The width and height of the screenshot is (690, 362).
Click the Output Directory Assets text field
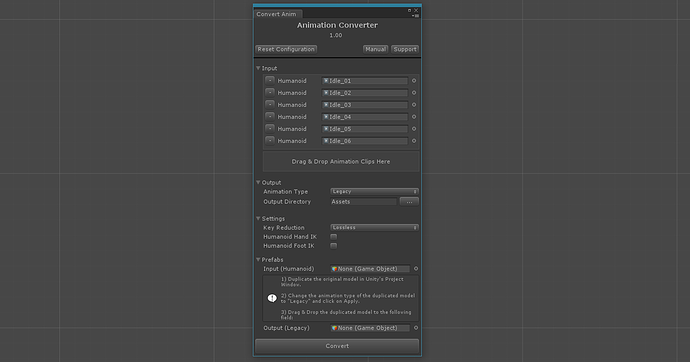coord(363,201)
